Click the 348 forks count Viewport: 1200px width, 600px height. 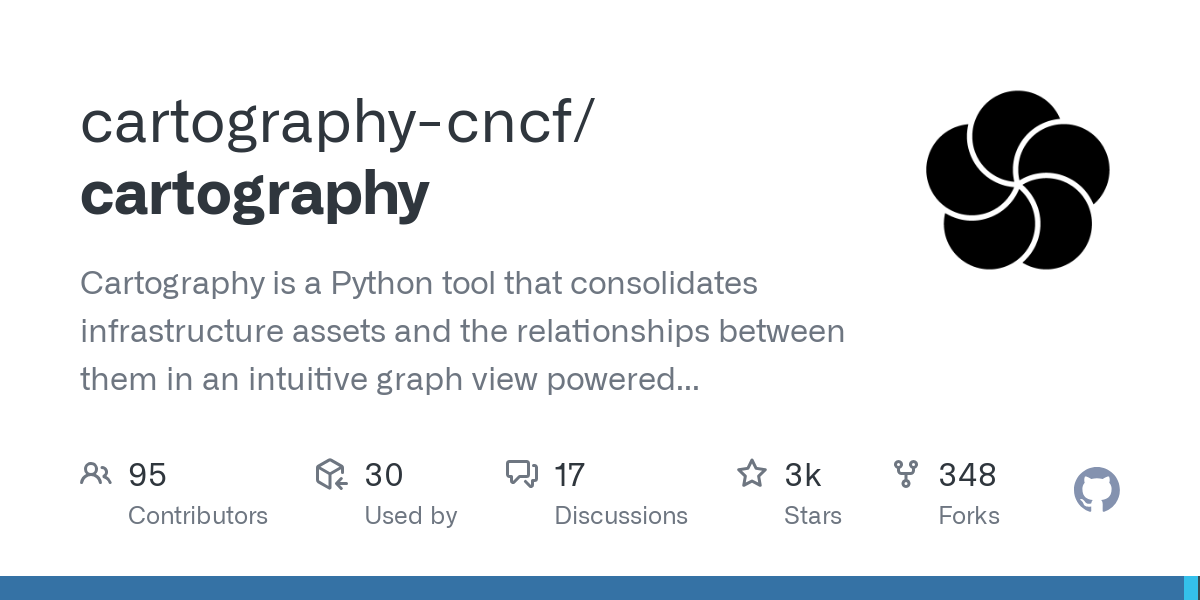pyautogui.click(x=967, y=475)
